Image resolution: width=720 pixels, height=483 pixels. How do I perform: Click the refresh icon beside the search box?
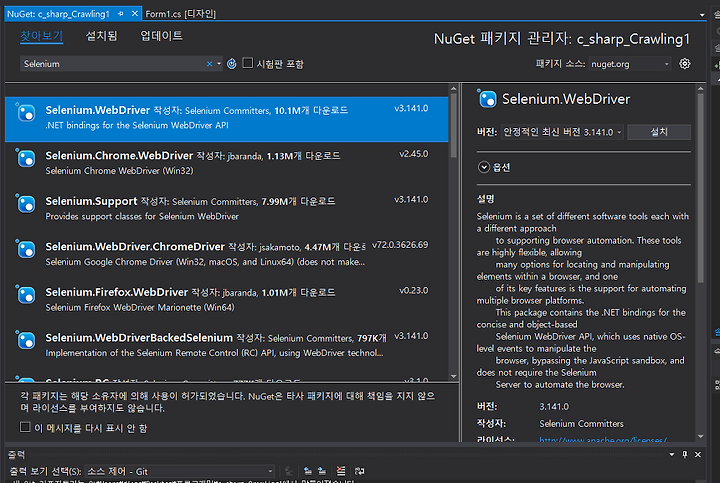coord(232,64)
